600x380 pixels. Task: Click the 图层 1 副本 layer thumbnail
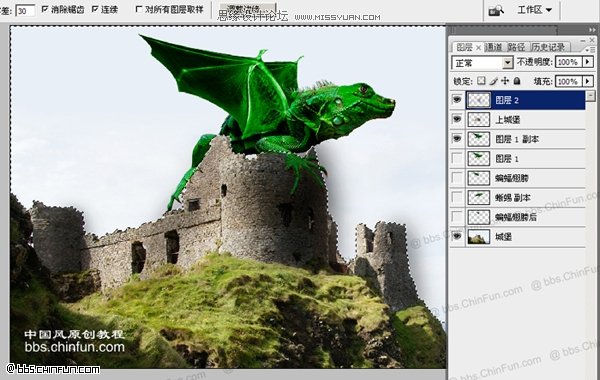(x=479, y=139)
